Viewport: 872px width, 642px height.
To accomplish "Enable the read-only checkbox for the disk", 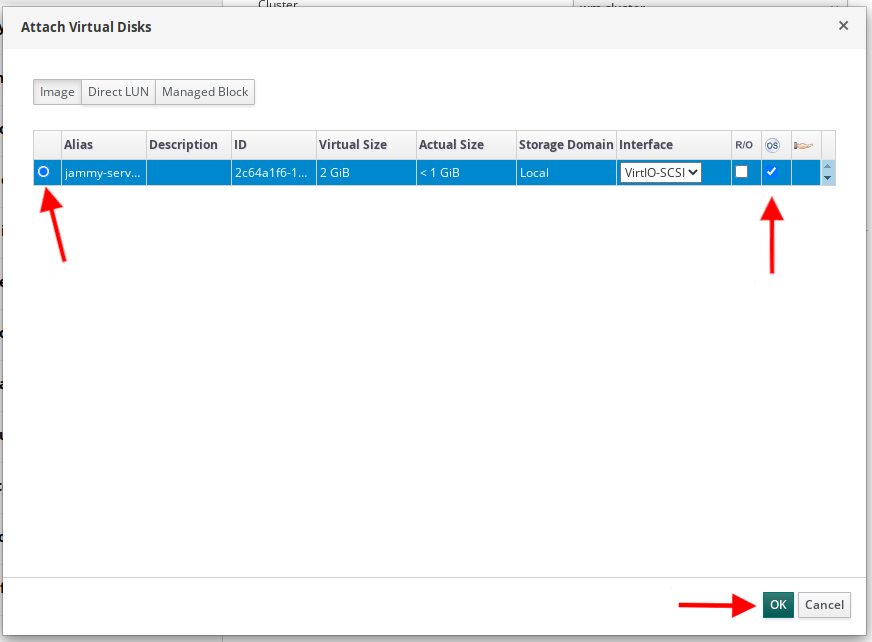I will pos(742,172).
